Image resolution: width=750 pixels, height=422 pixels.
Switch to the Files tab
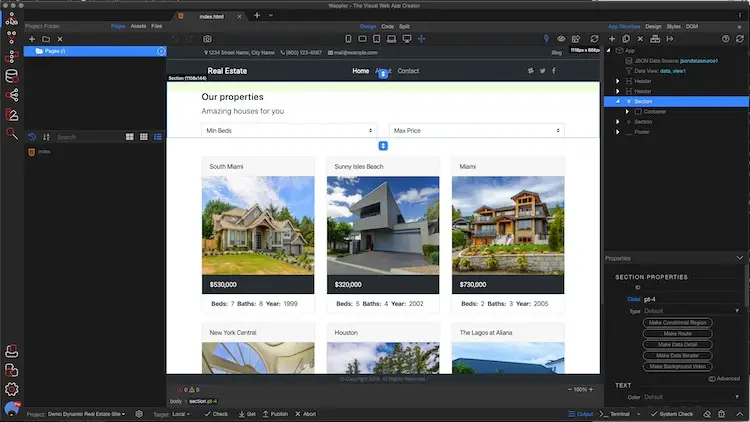(156, 26)
